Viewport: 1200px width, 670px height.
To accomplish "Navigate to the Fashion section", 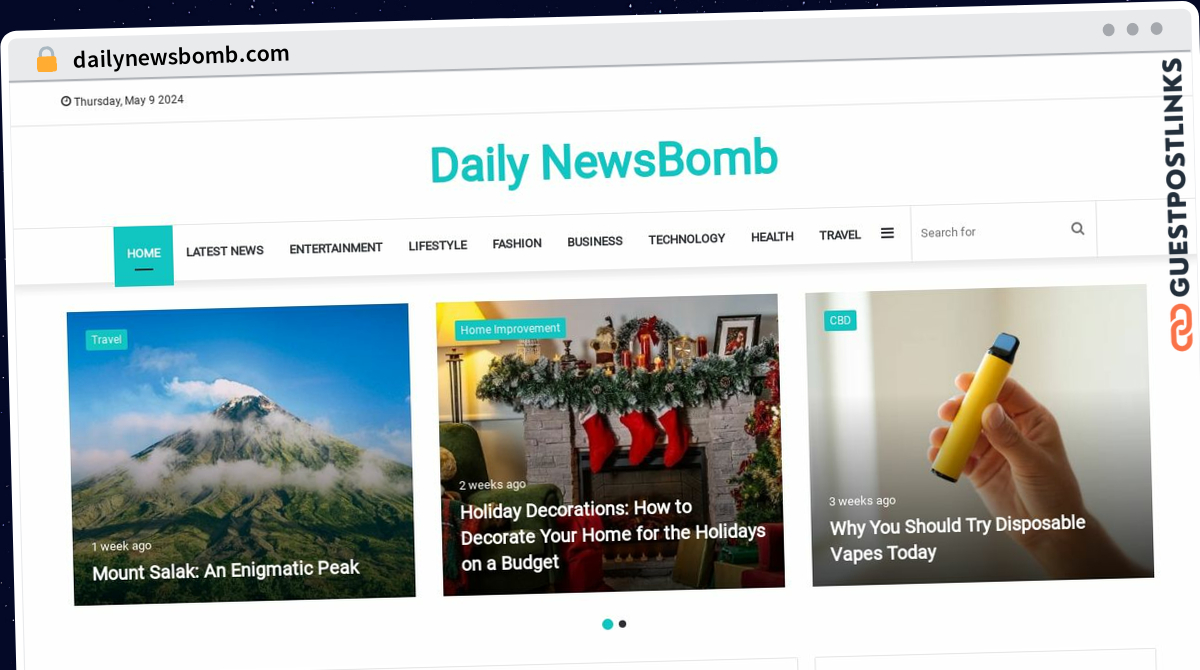I will [517, 243].
